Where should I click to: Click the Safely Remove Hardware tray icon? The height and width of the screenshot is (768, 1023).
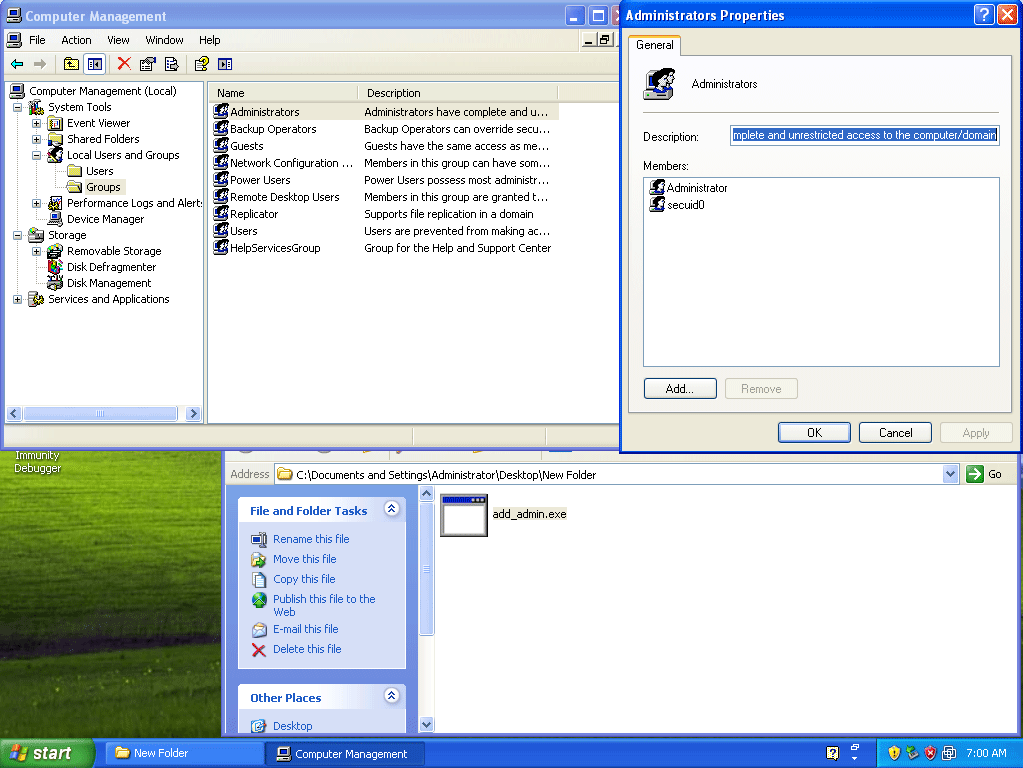[x=912, y=753]
